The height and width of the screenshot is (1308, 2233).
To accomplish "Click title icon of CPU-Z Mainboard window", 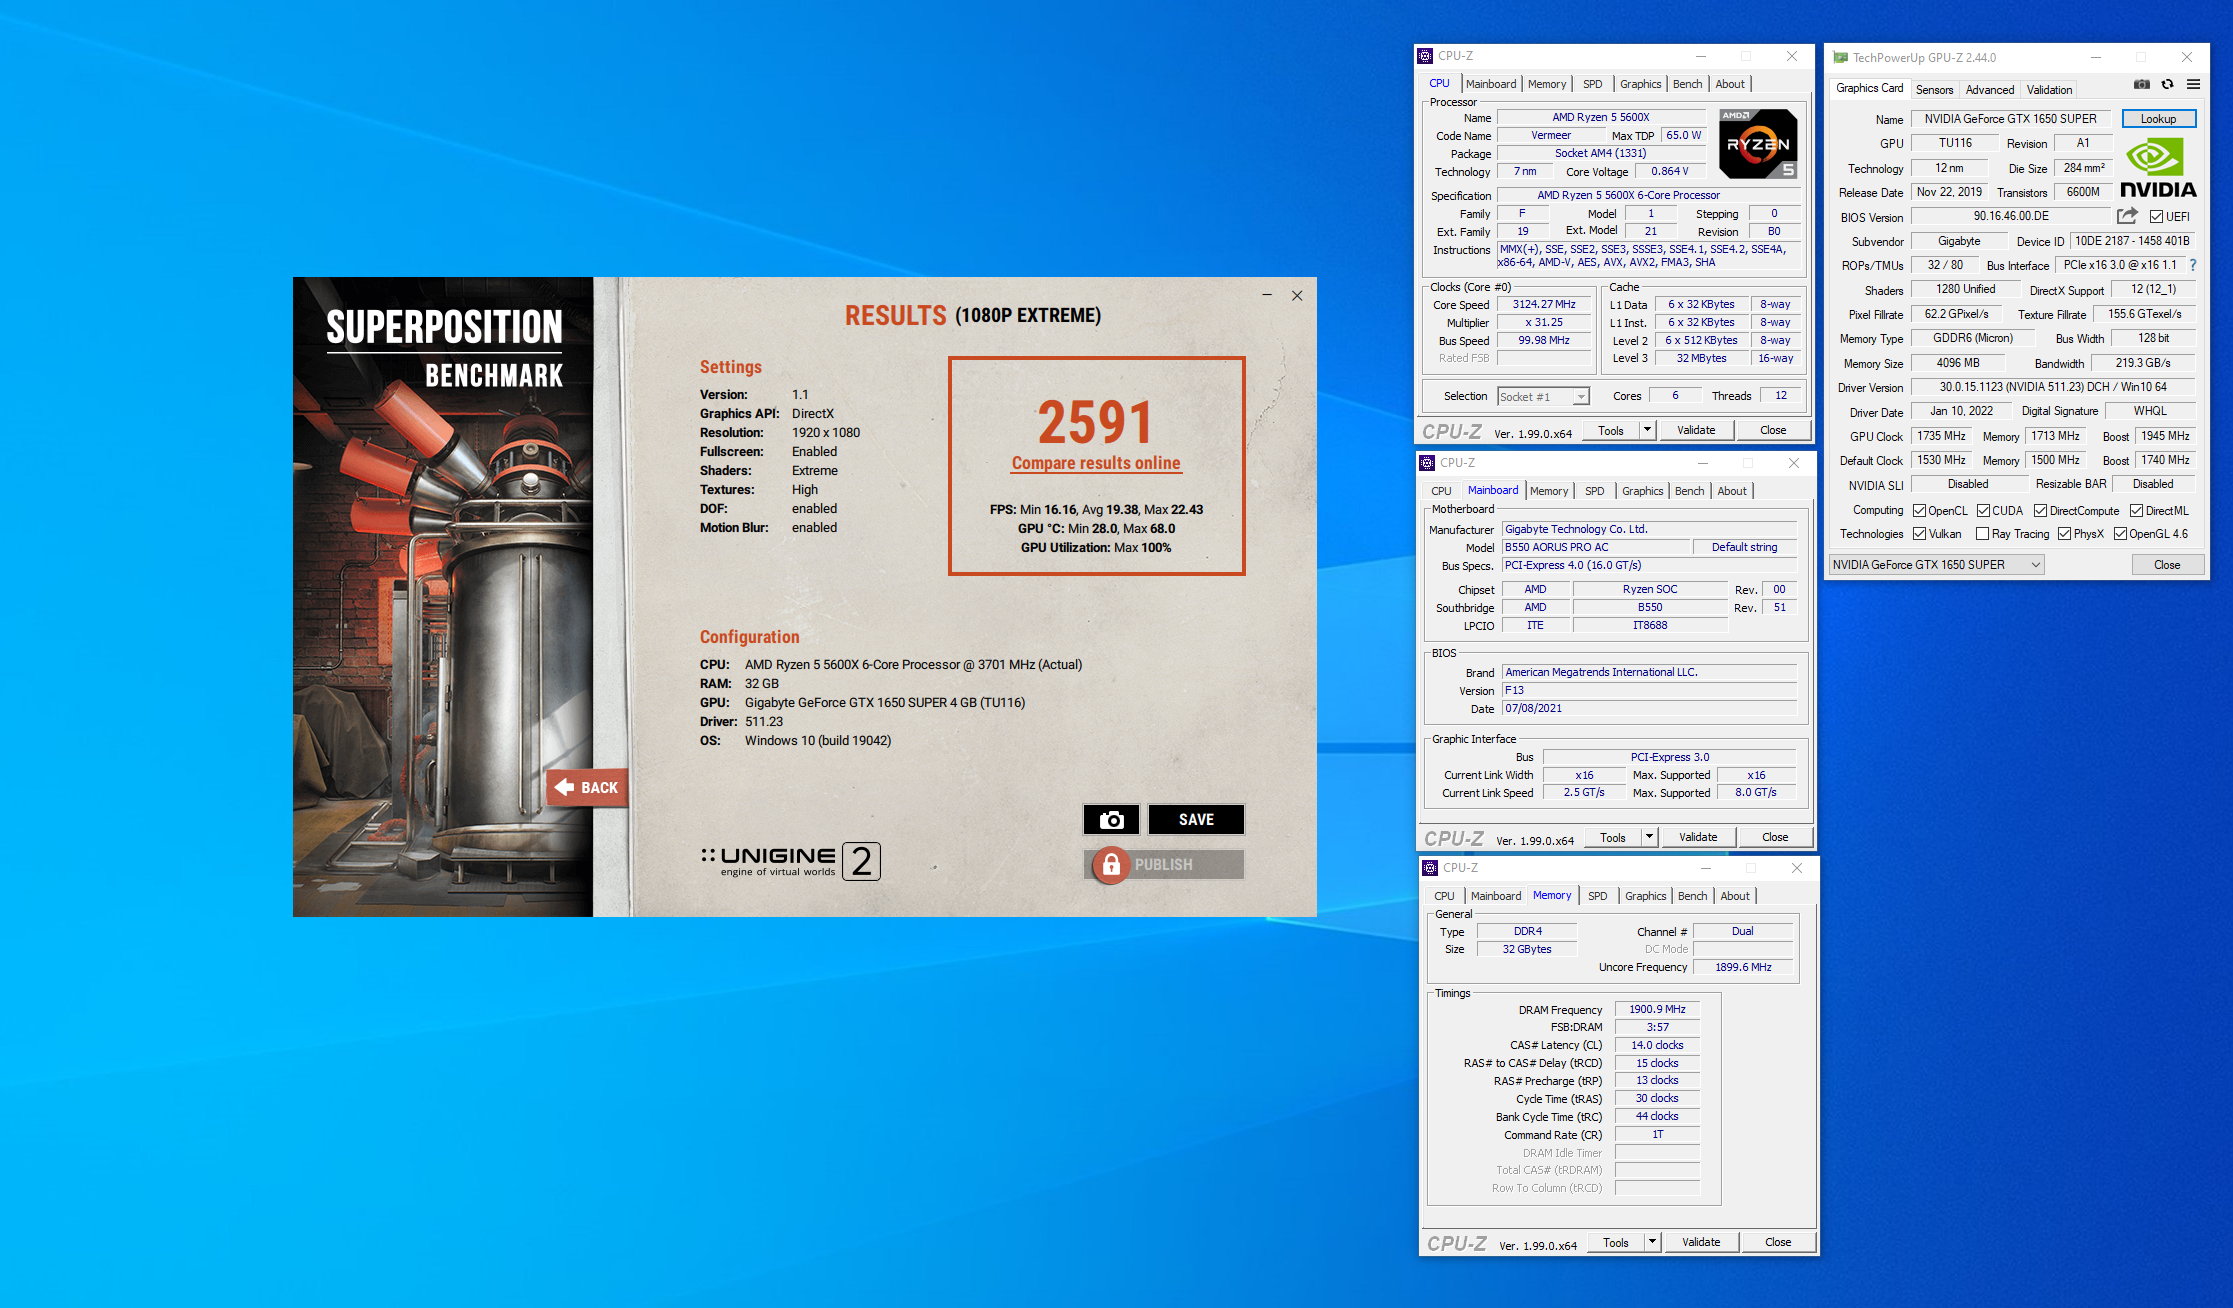I will point(1428,463).
